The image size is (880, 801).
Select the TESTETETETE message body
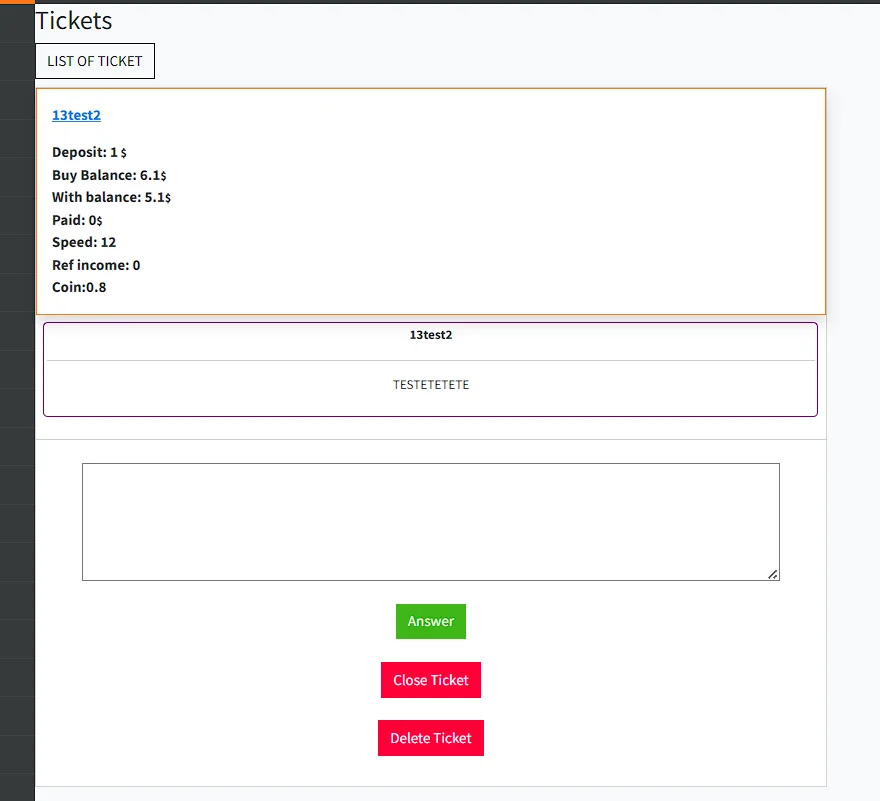[430, 385]
